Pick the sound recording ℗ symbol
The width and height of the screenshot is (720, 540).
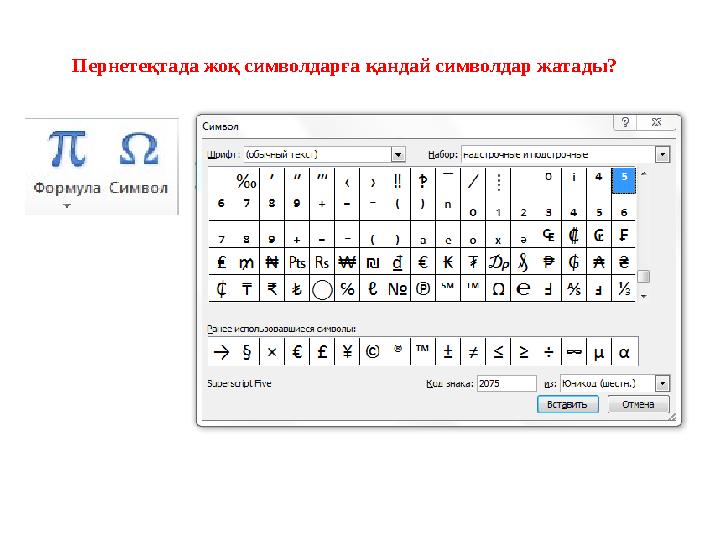coord(423,289)
